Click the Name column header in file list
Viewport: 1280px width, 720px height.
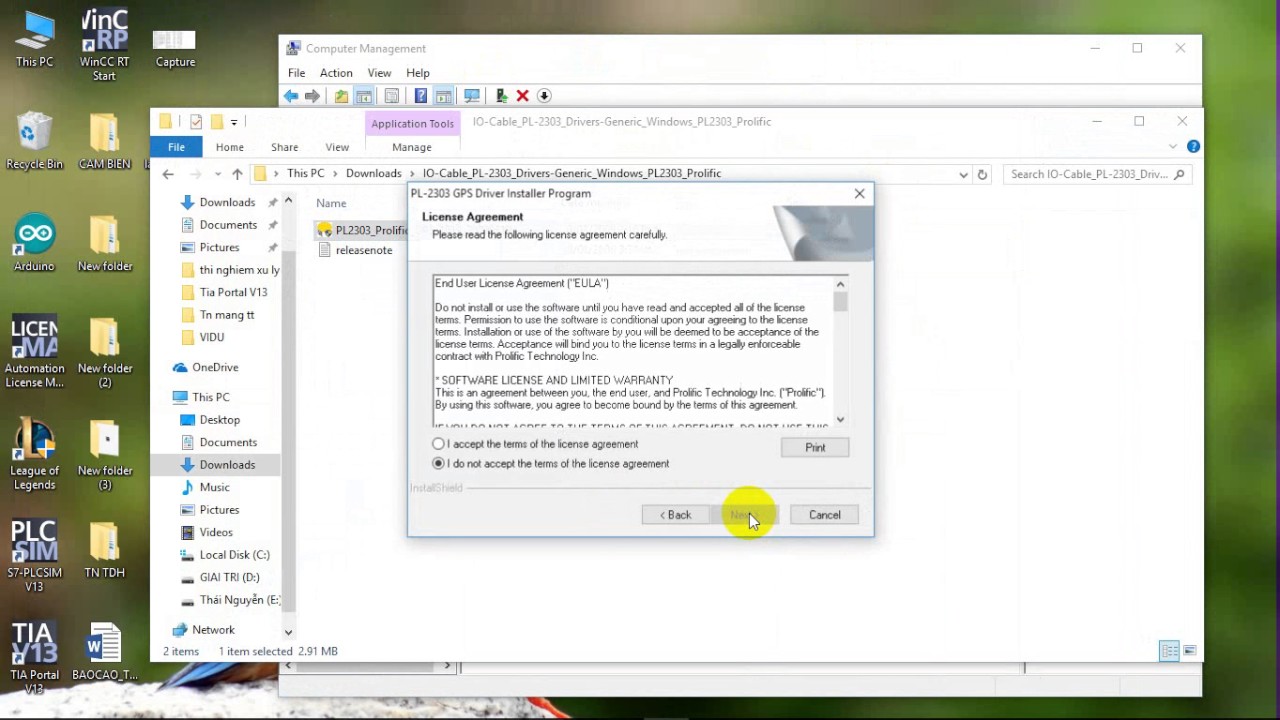[x=331, y=203]
